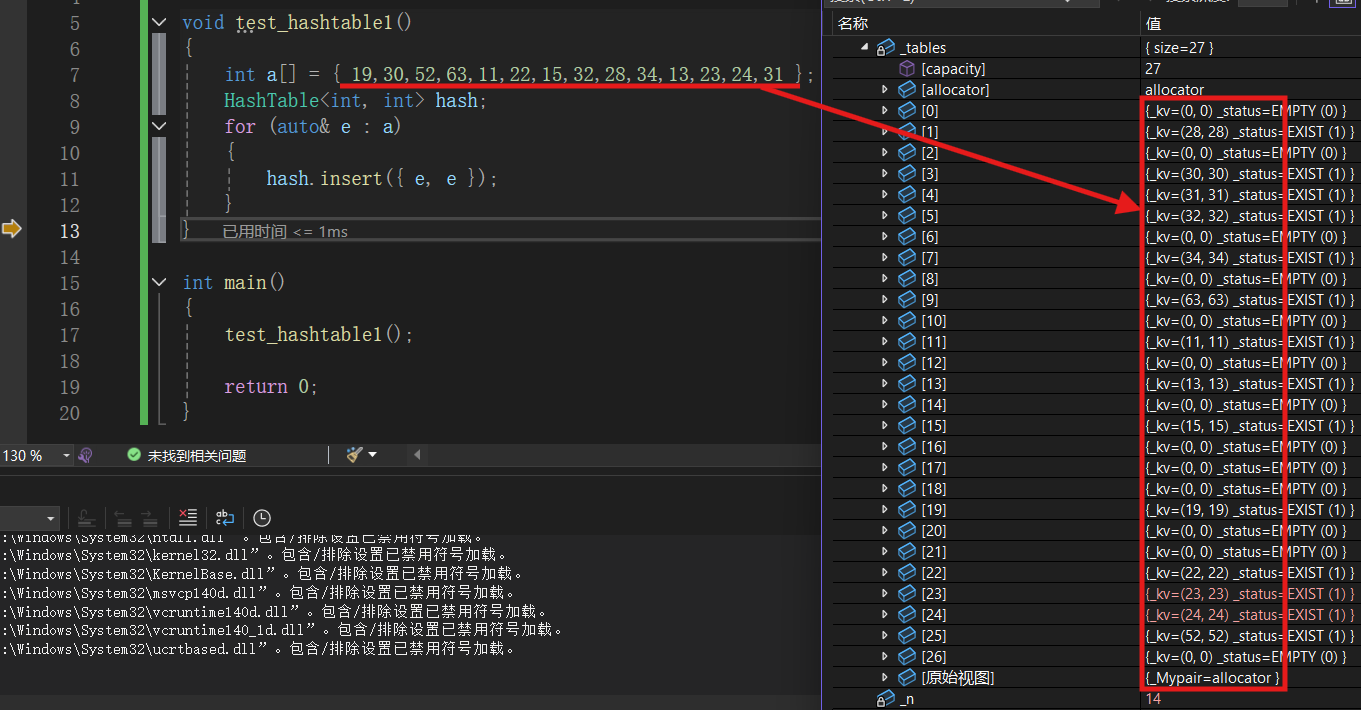
Task: Click the { size=27 } value of _tables
Action: [x=1179, y=48]
